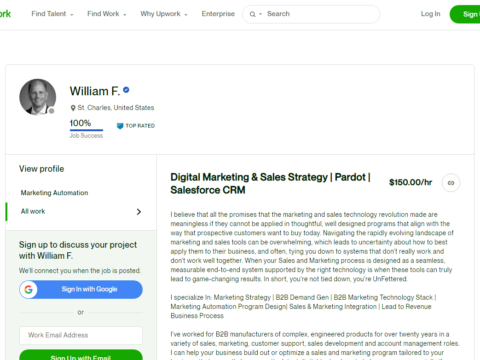480x360 pixels.
Task: Click the verified badge next to William F.
Action: coord(126,90)
